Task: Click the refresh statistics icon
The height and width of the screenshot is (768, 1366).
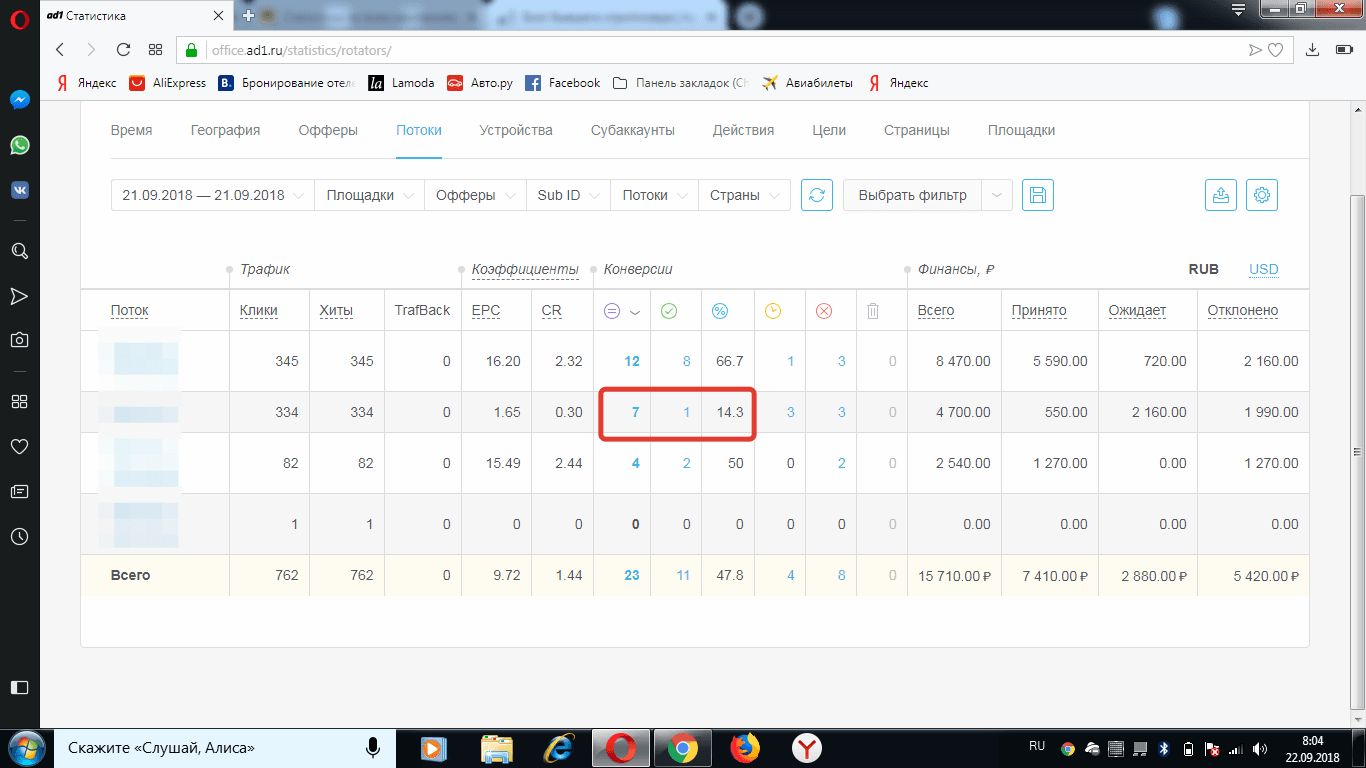Action: (817, 195)
